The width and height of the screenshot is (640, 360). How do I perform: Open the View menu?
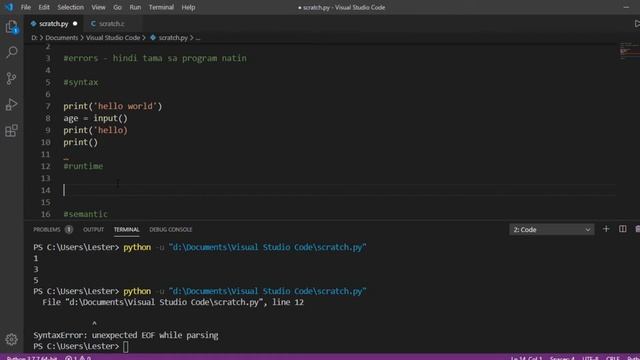pos(98,7)
